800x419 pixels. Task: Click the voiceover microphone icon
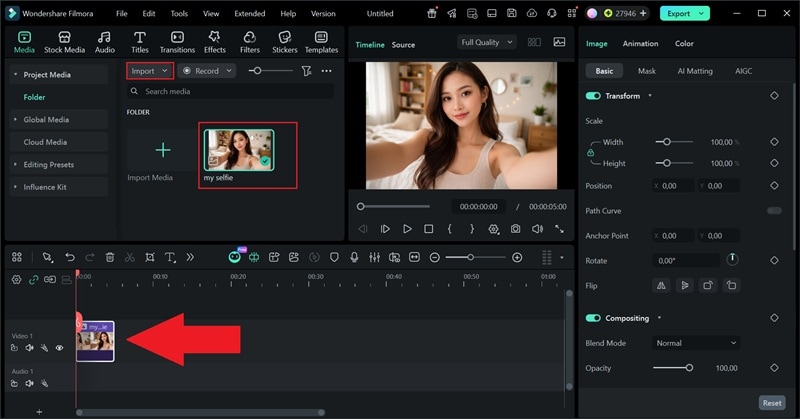pyautogui.click(x=354, y=257)
